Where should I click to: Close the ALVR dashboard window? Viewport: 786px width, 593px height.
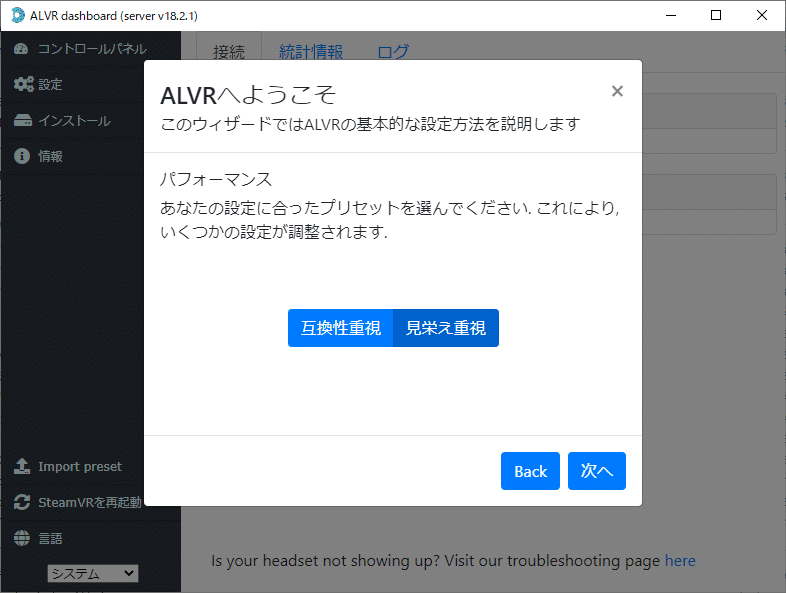pyautogui.click(x=762, y=16)
